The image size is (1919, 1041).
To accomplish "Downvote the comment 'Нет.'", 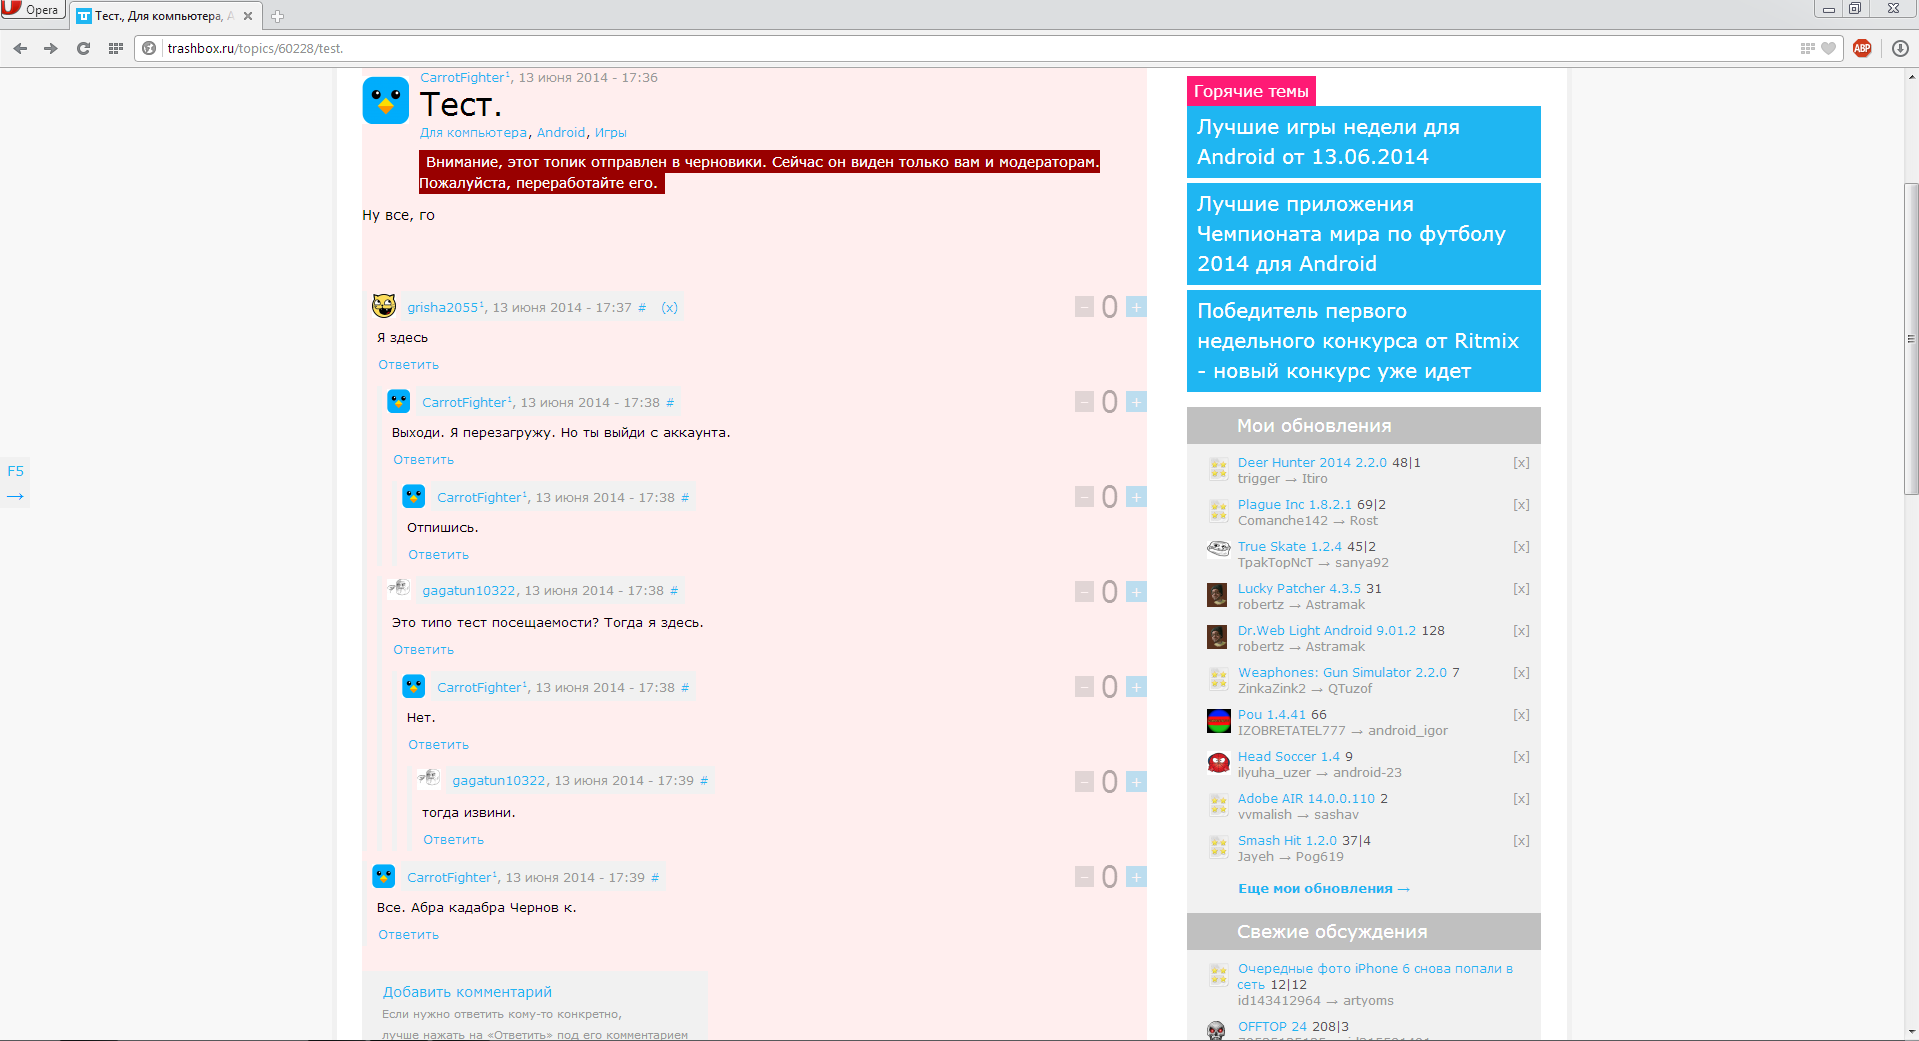I will coord(1084,687).
